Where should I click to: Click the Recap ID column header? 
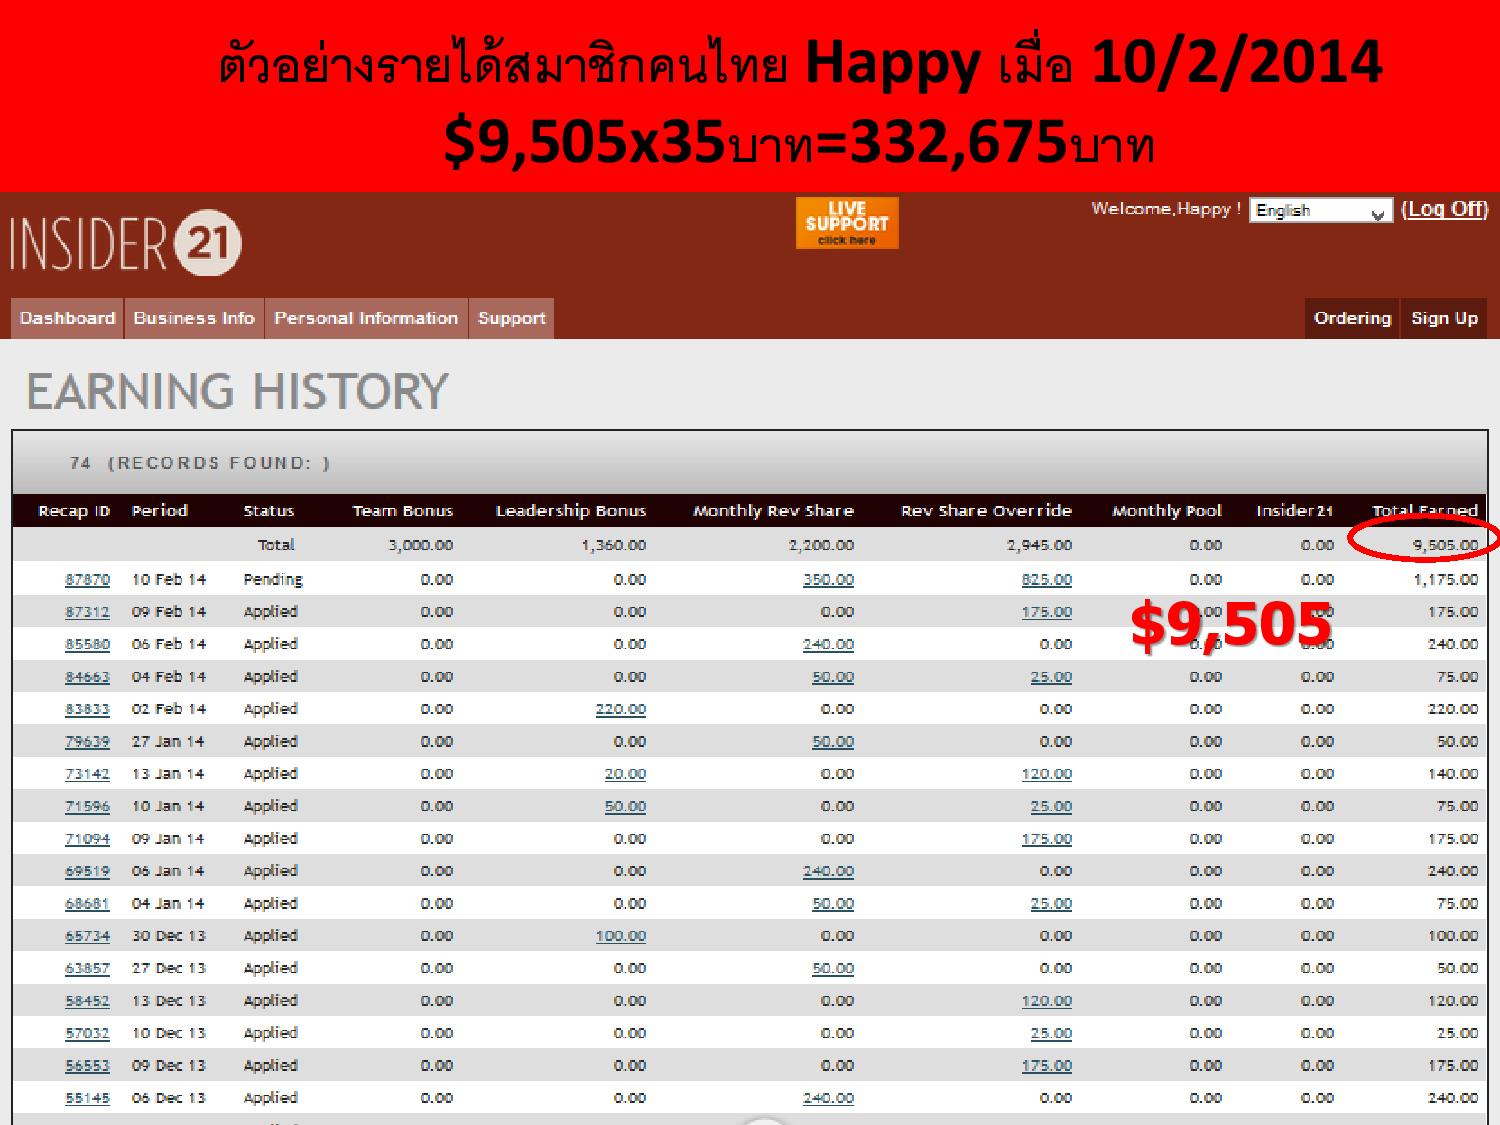(74, 511)
